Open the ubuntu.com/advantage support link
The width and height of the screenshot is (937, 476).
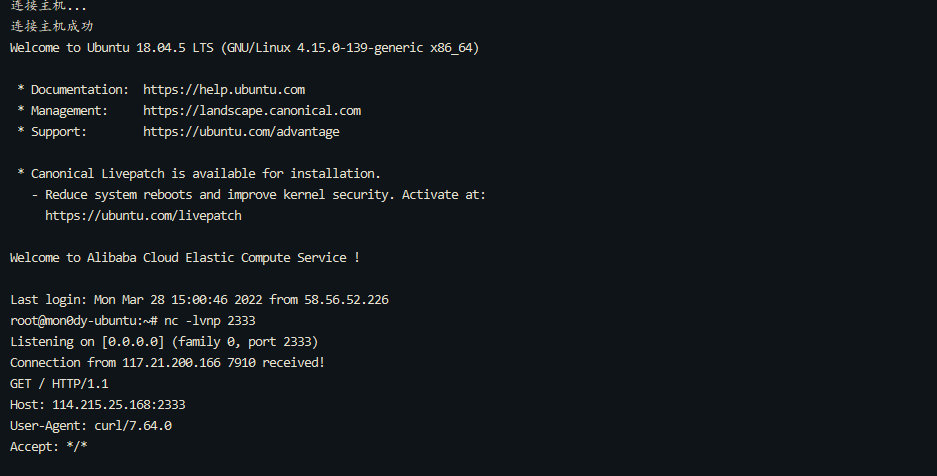(241, 132)
